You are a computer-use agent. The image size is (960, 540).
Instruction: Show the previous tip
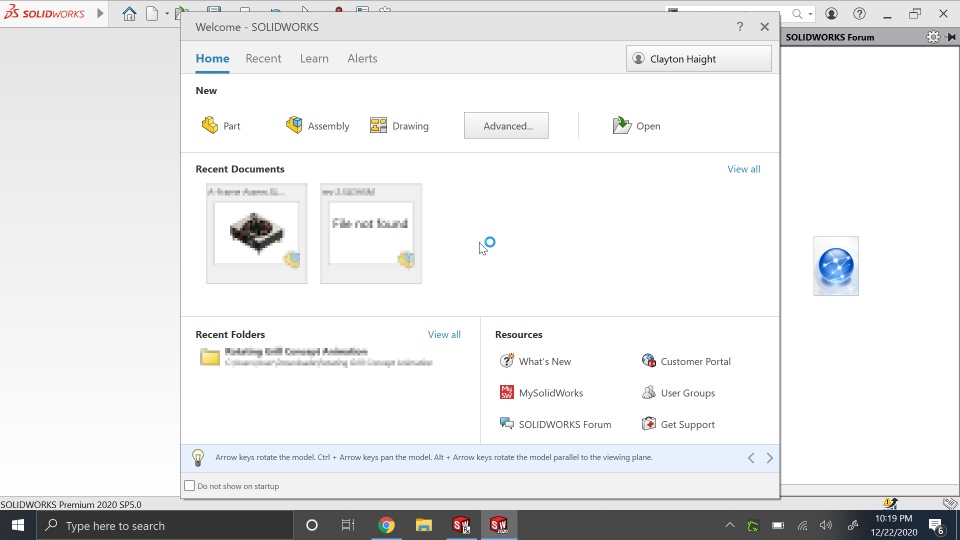coord(751,458)
